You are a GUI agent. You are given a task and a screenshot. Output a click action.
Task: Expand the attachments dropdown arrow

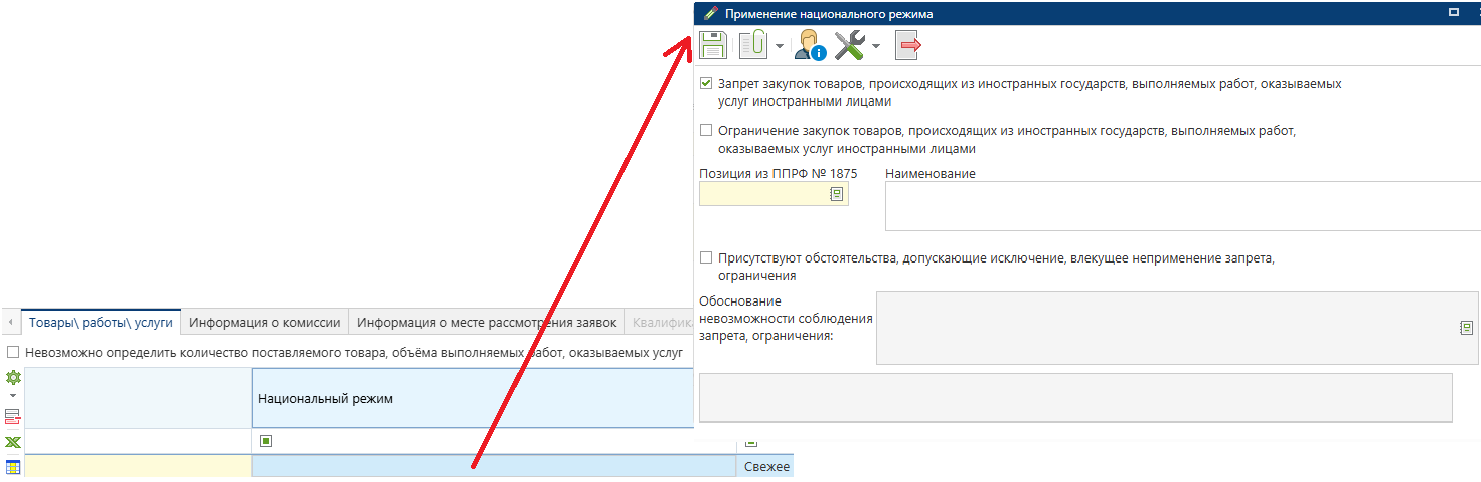tap(779, 46)
